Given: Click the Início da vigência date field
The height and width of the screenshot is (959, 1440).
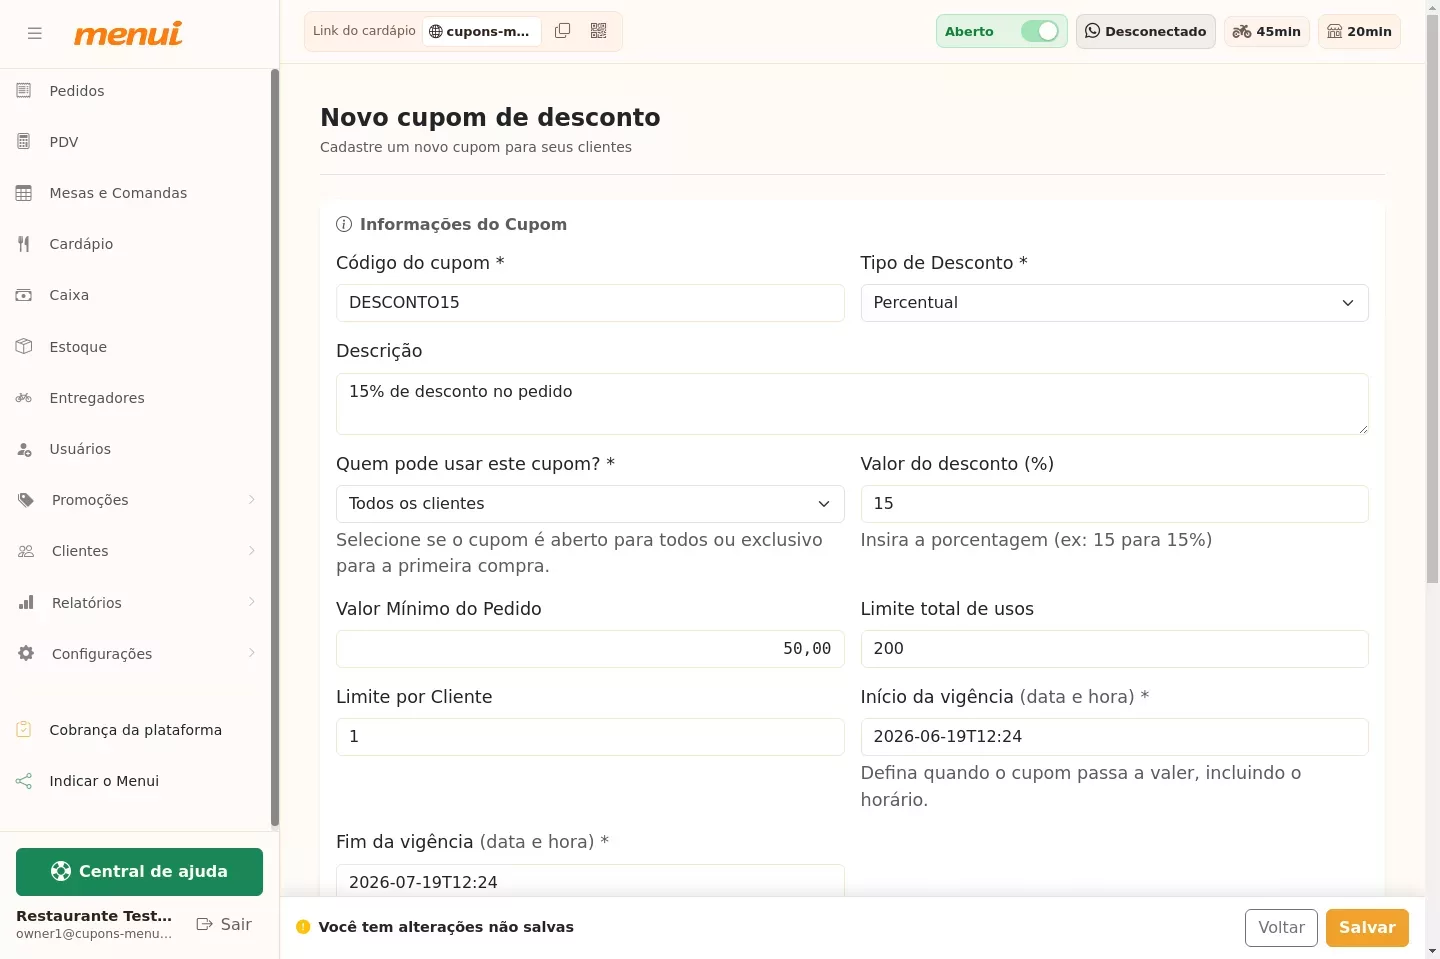Looking at the screenshot, I should point(1114,737).
